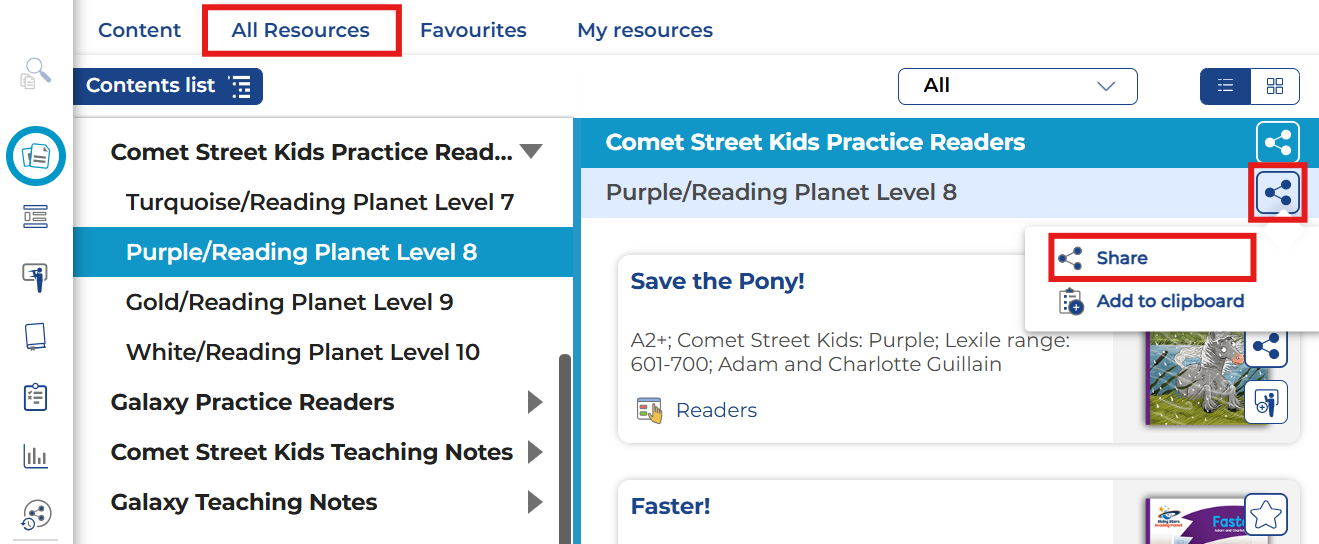Click the assign icon on Save the Pony! card

1265,404
